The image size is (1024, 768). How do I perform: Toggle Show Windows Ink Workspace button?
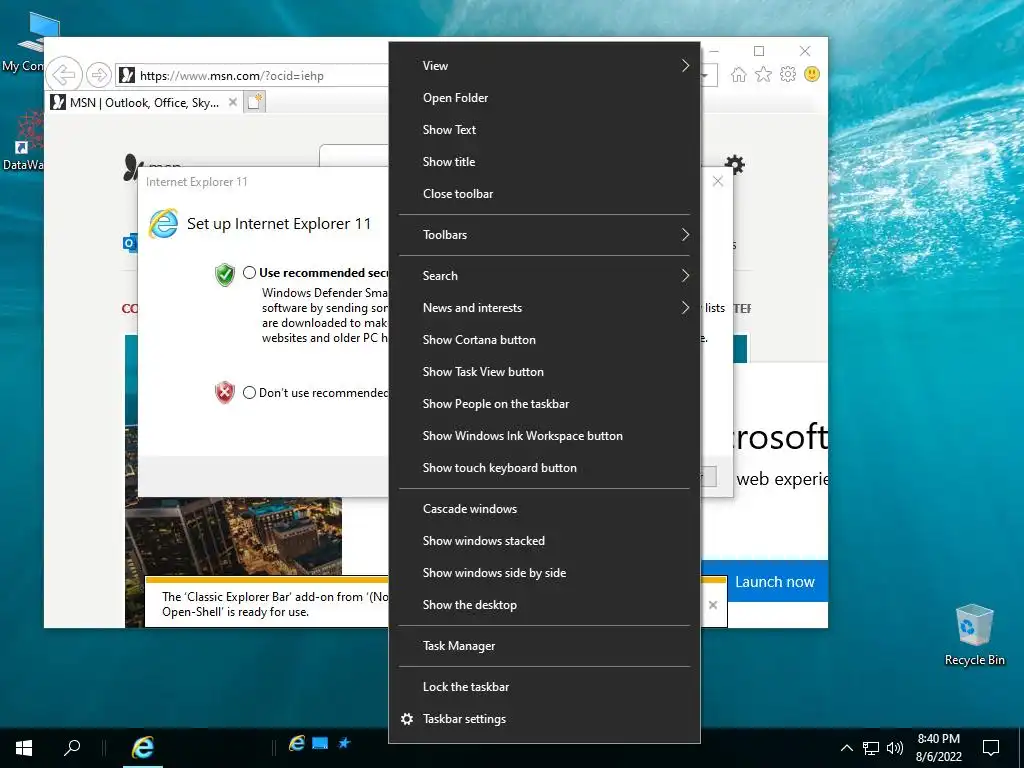544,436
